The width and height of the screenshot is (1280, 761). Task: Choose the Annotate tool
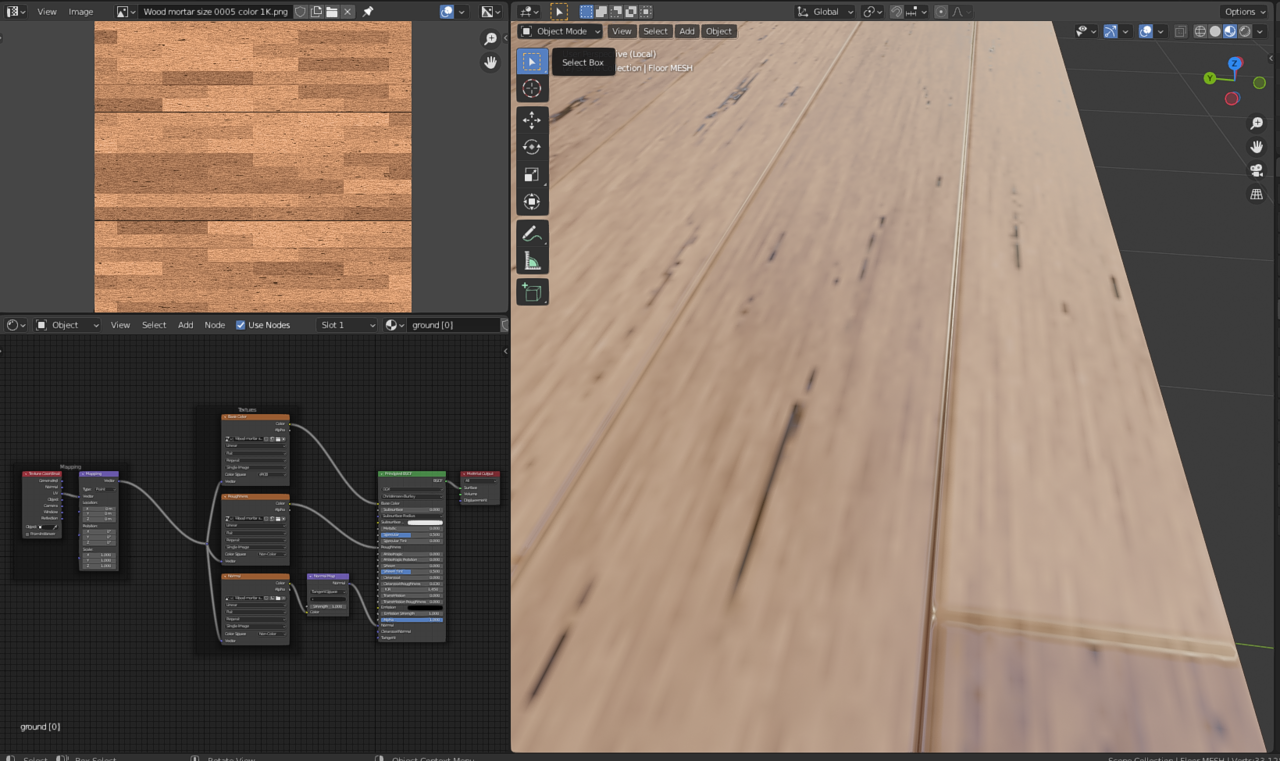(532, 234)
